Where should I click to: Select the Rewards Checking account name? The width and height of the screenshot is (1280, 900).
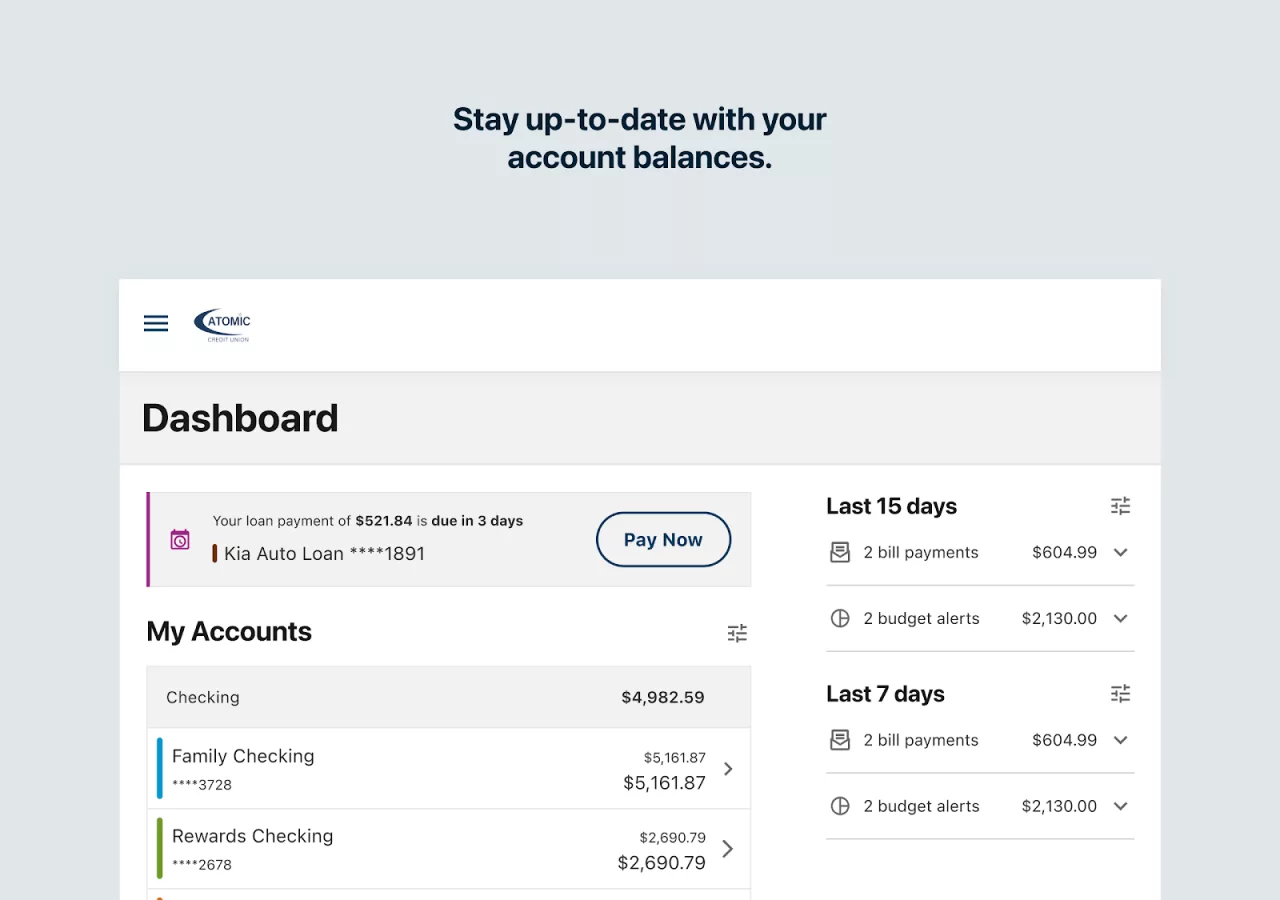(x=252, y=836)
